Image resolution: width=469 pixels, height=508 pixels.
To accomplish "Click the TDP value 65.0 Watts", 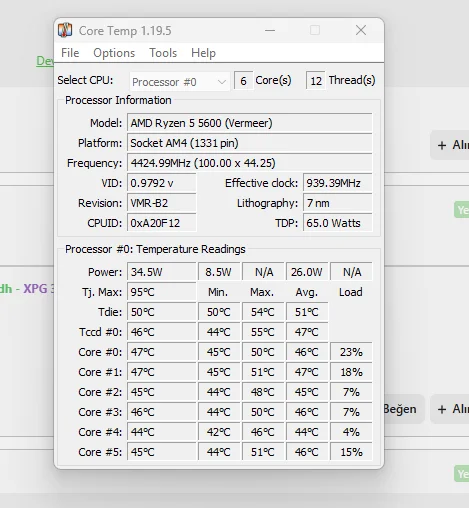I will click(x=337, y=223).
